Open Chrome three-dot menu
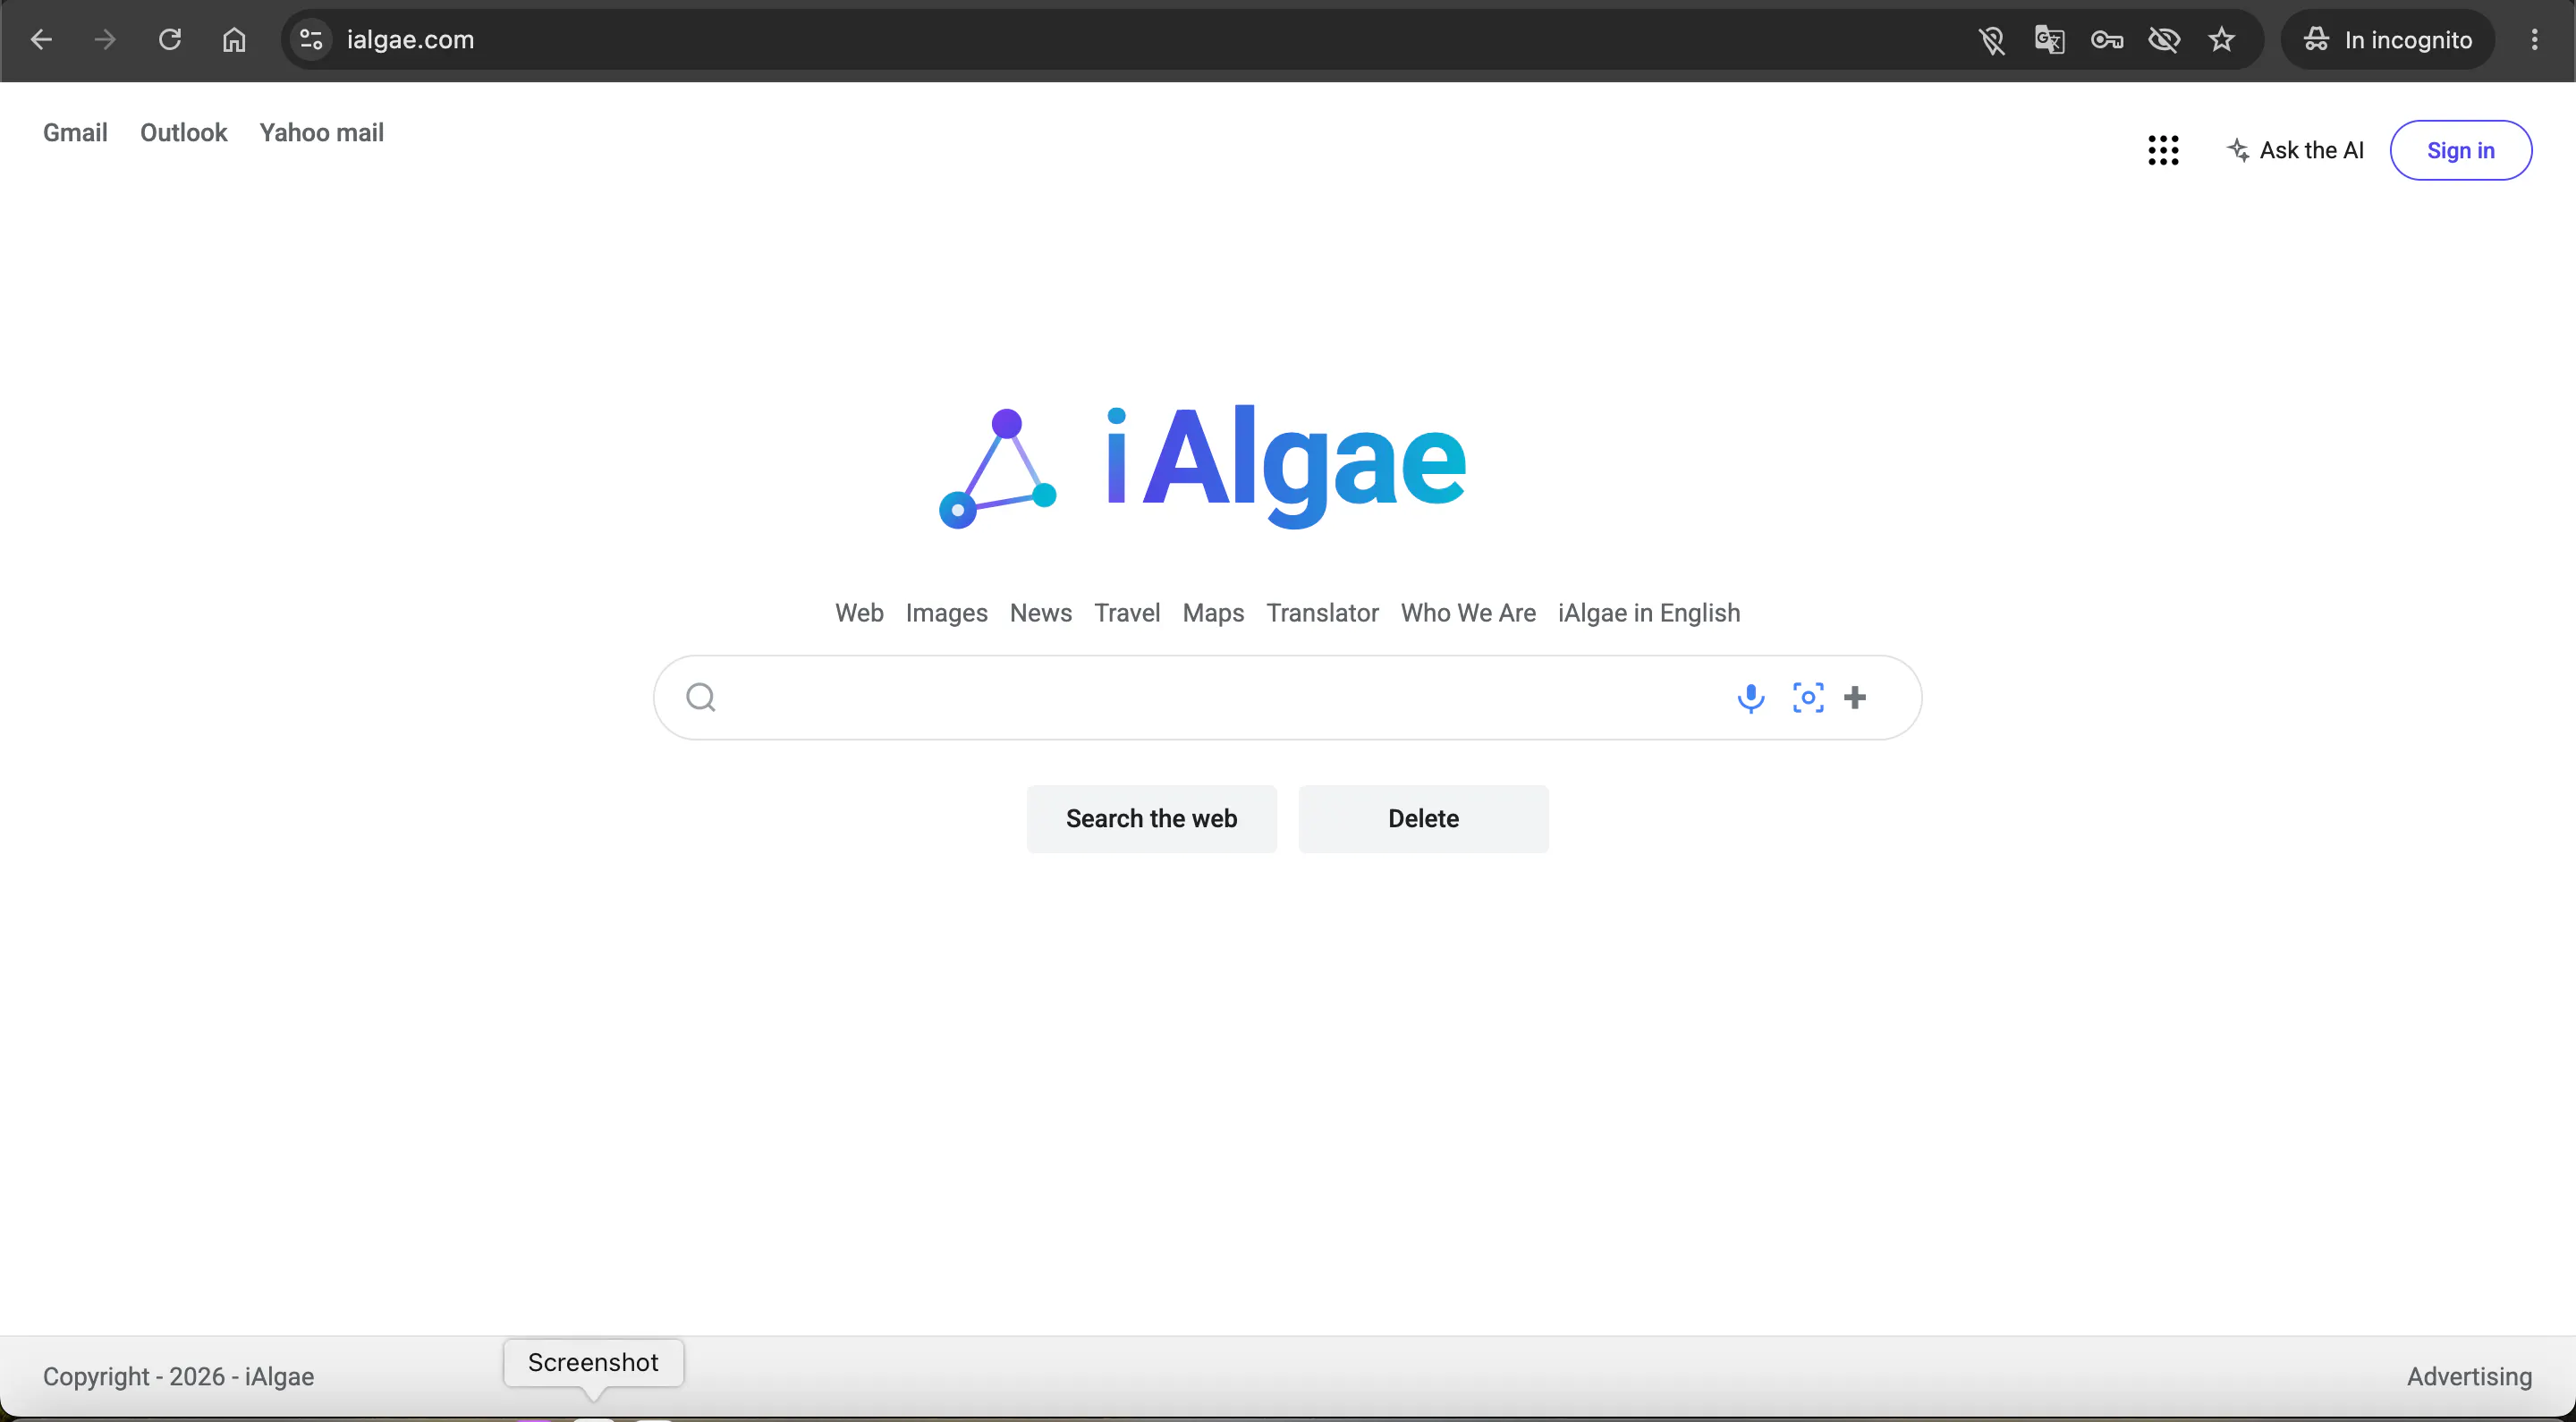2576x1422 pixels. pos(2534,40)
